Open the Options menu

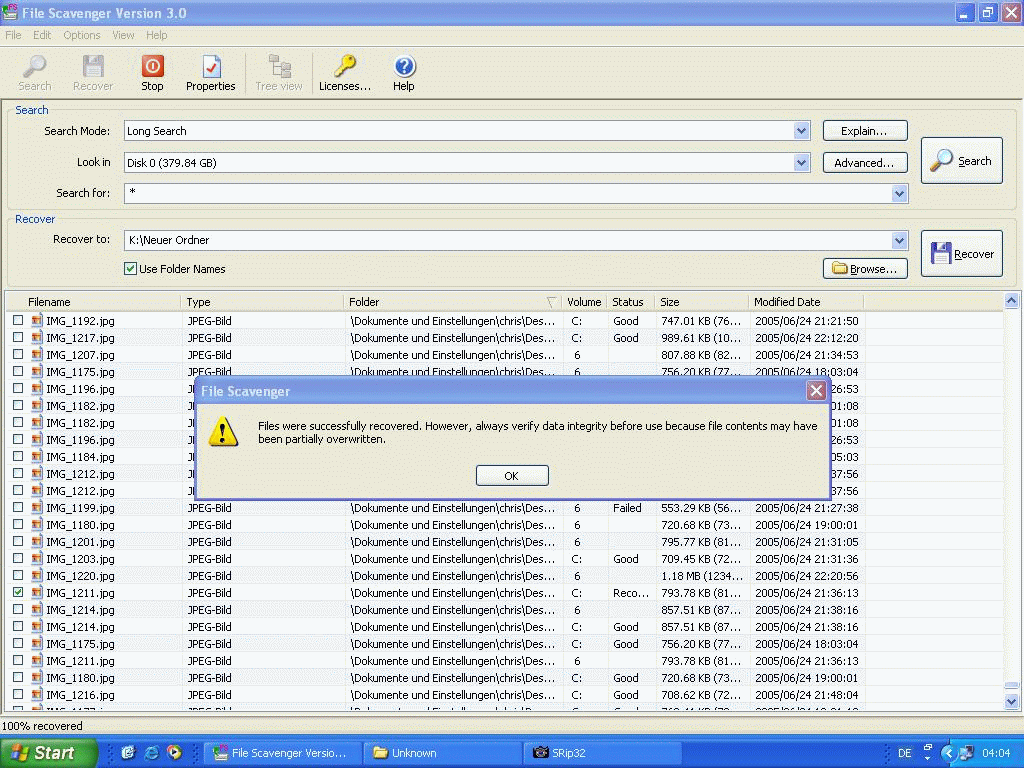(82, 35)
